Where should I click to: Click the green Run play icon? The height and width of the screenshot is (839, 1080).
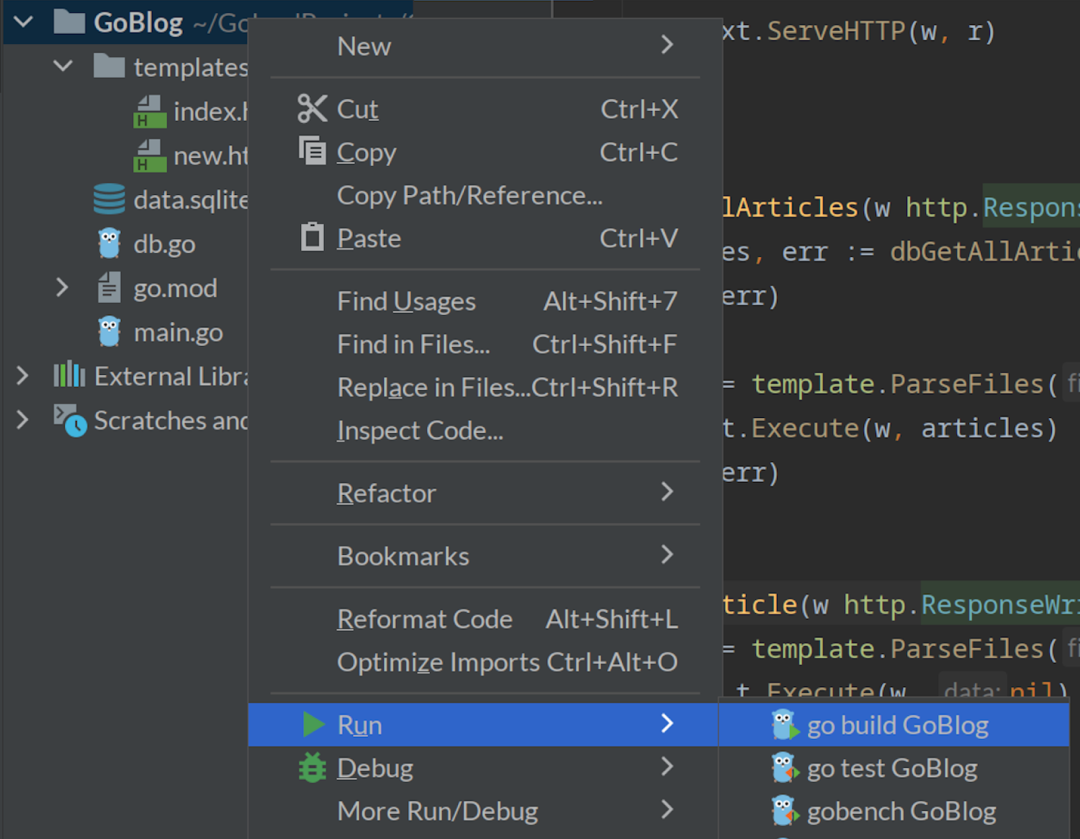click(x=313, y=724)
